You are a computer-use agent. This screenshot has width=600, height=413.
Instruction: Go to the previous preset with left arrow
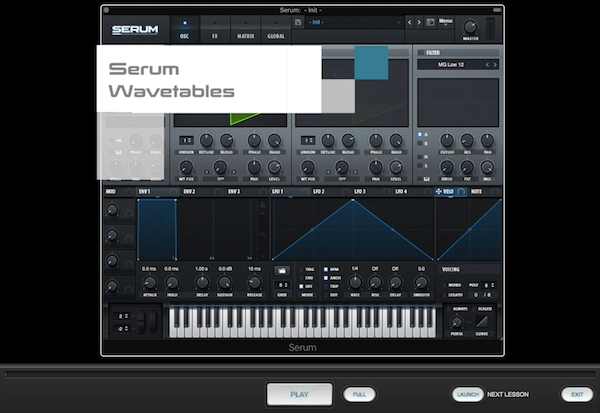pos(409,22)
